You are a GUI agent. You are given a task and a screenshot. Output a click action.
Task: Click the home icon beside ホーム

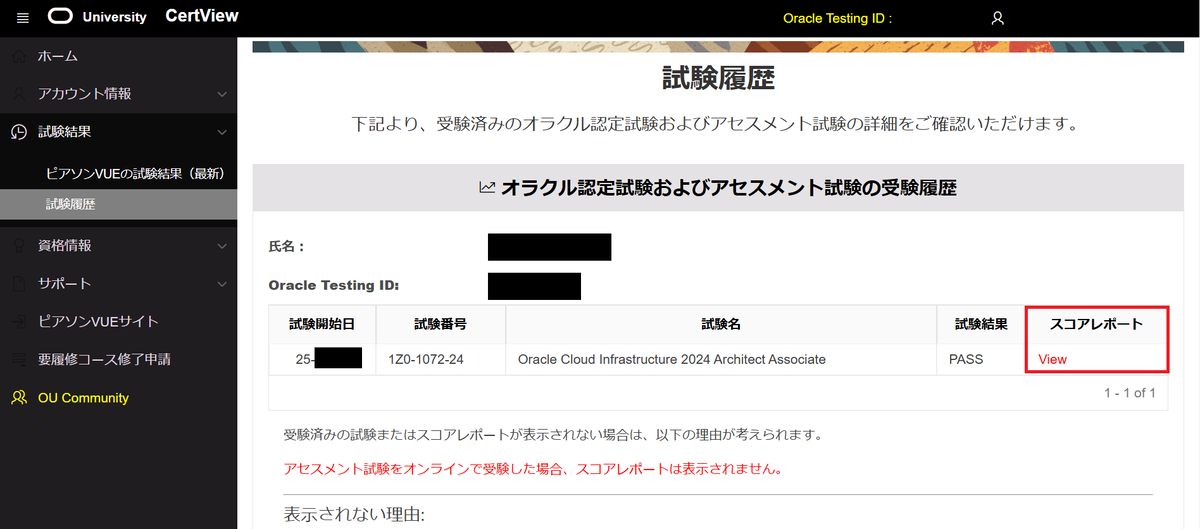(x=18, y=56)
